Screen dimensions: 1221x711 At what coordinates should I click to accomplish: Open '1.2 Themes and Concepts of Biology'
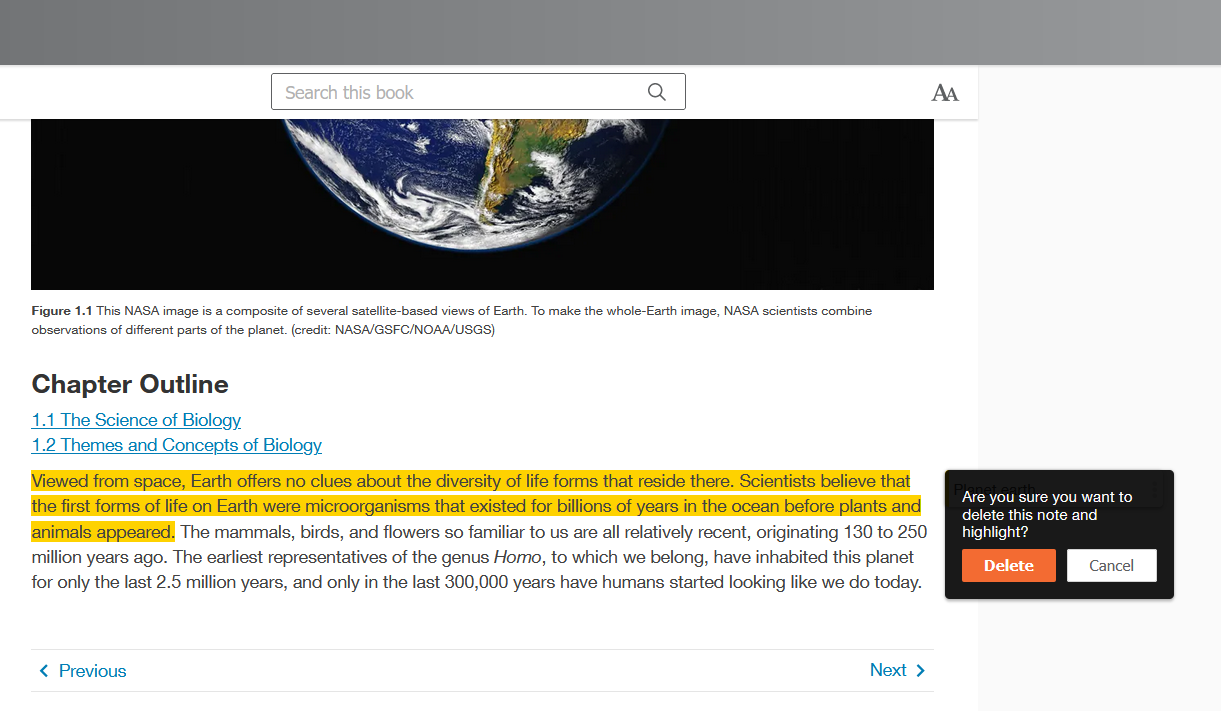tap(176, 445)
